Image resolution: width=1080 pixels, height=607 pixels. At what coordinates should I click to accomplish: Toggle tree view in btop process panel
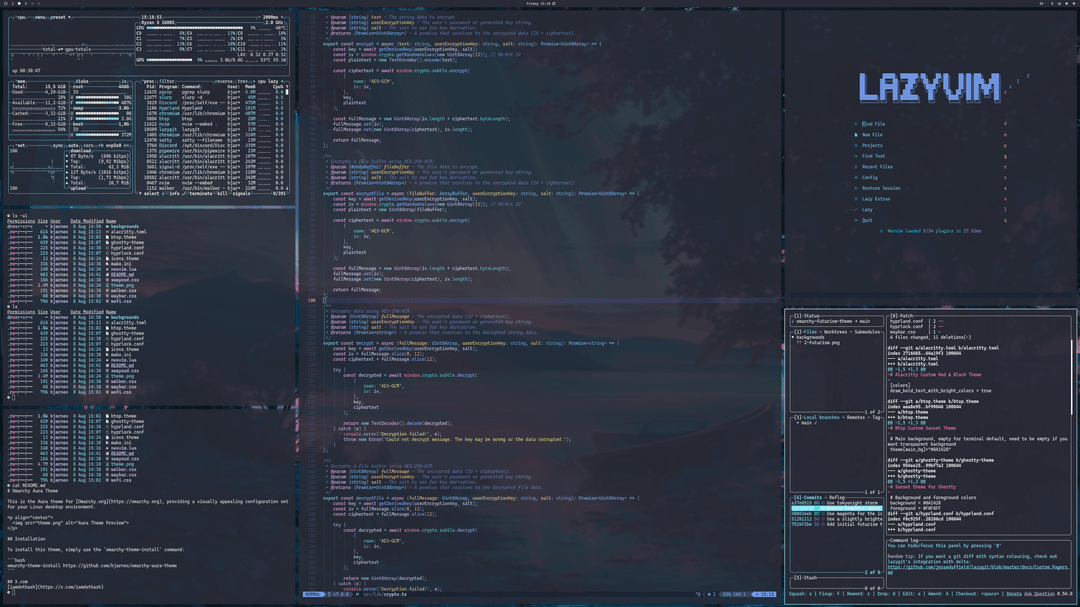(x=245, y=79)
